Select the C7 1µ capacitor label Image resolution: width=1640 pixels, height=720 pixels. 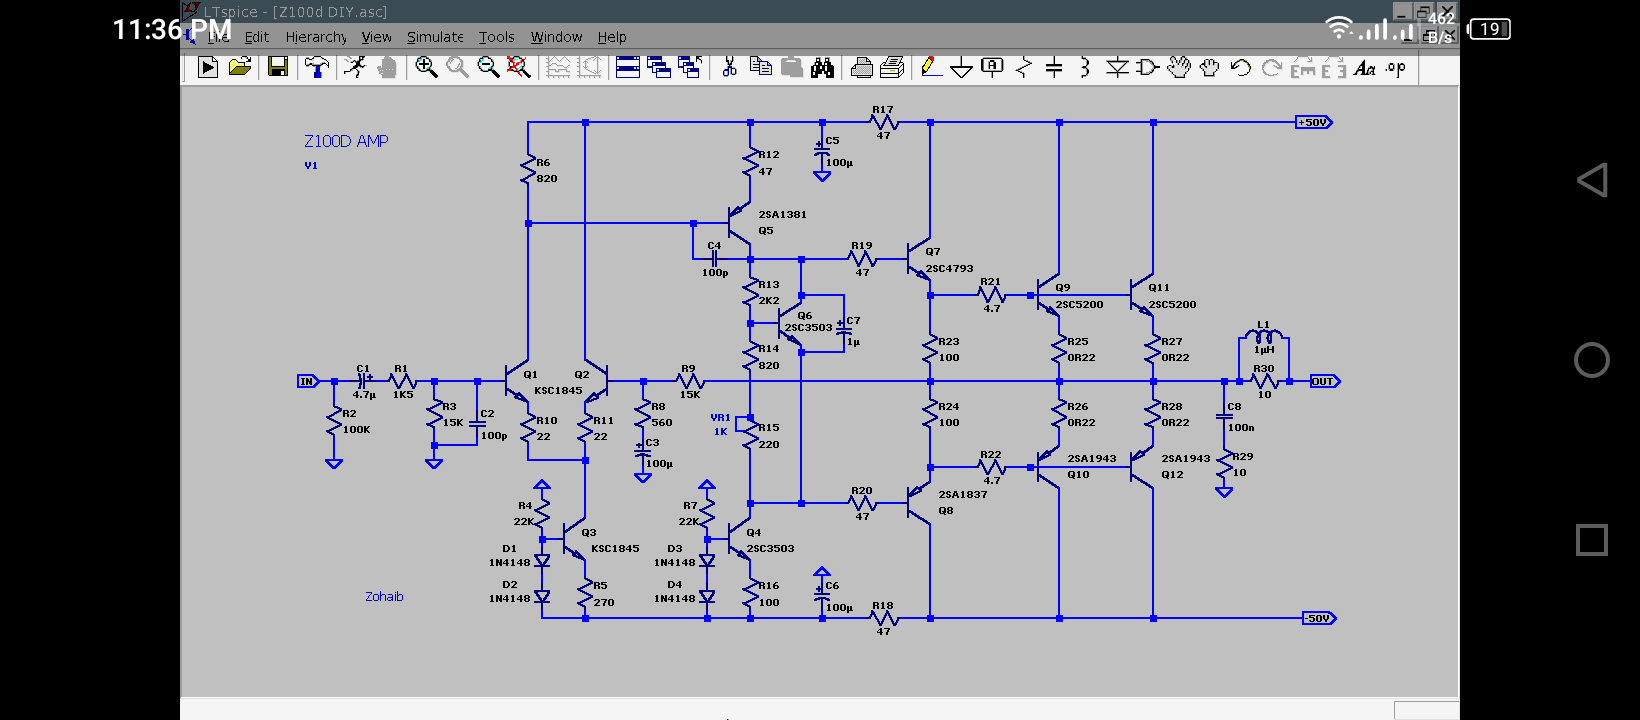(853, 331)
